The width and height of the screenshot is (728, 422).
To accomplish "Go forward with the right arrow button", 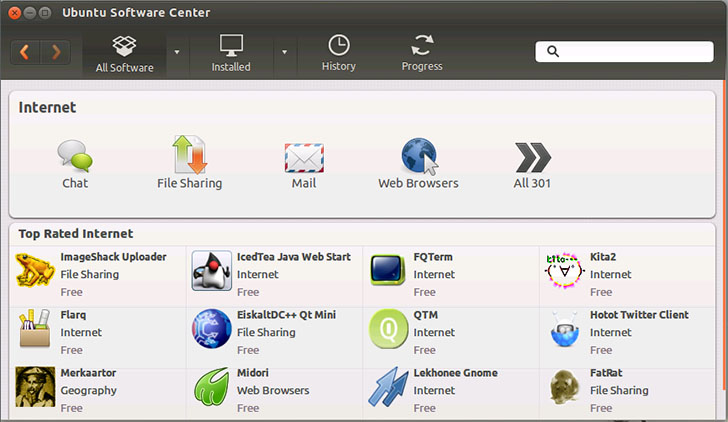I will 56,52.
